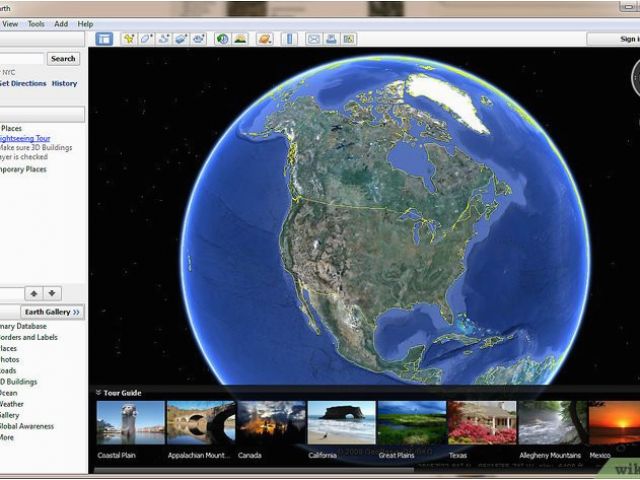The height and width of the screenshot is (480, 640).
Task: Click the search text field
Action: [x=22, y=59]
